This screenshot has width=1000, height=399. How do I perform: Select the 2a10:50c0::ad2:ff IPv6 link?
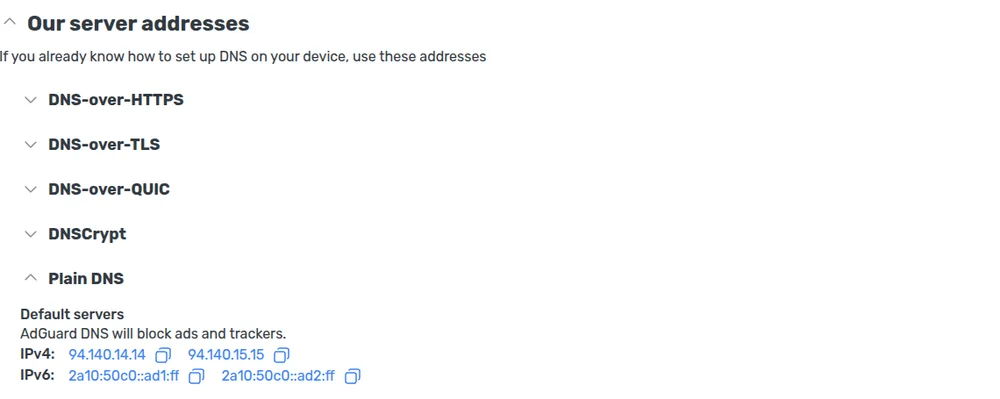coord(278,376)
